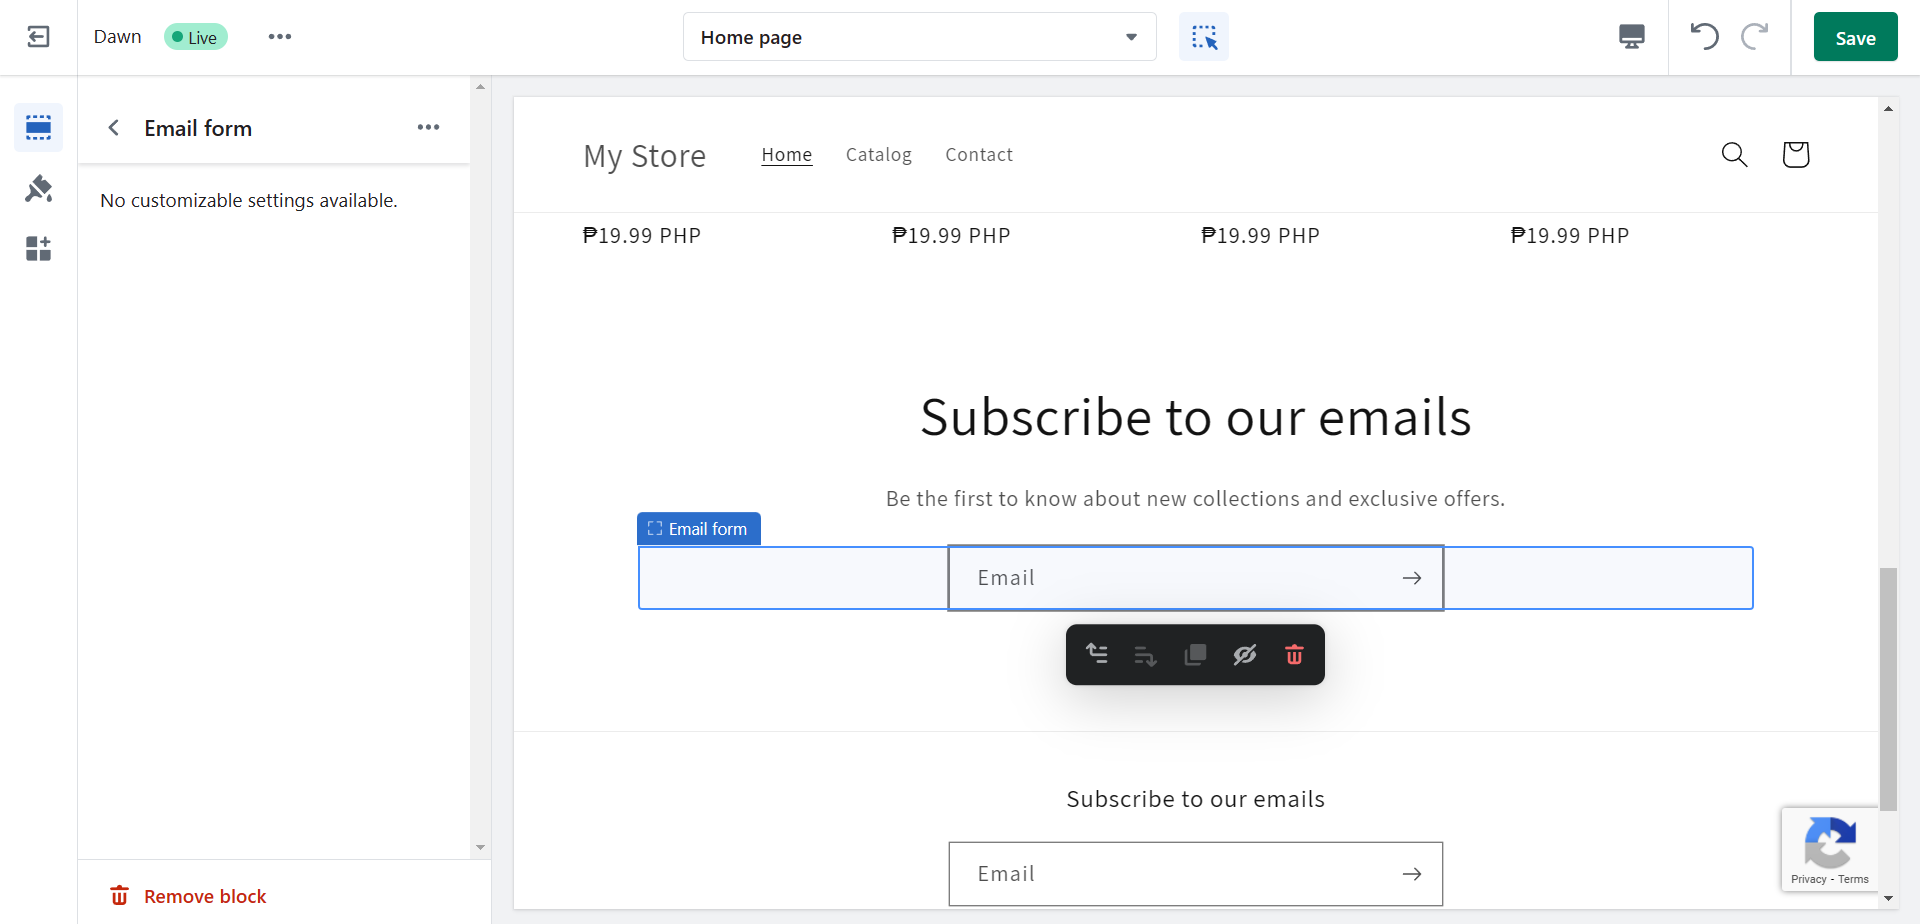Open the reCAPTCHA Privacy link
The image size is (1920, 924).
pyautogui.click(x=1808, y=880)
